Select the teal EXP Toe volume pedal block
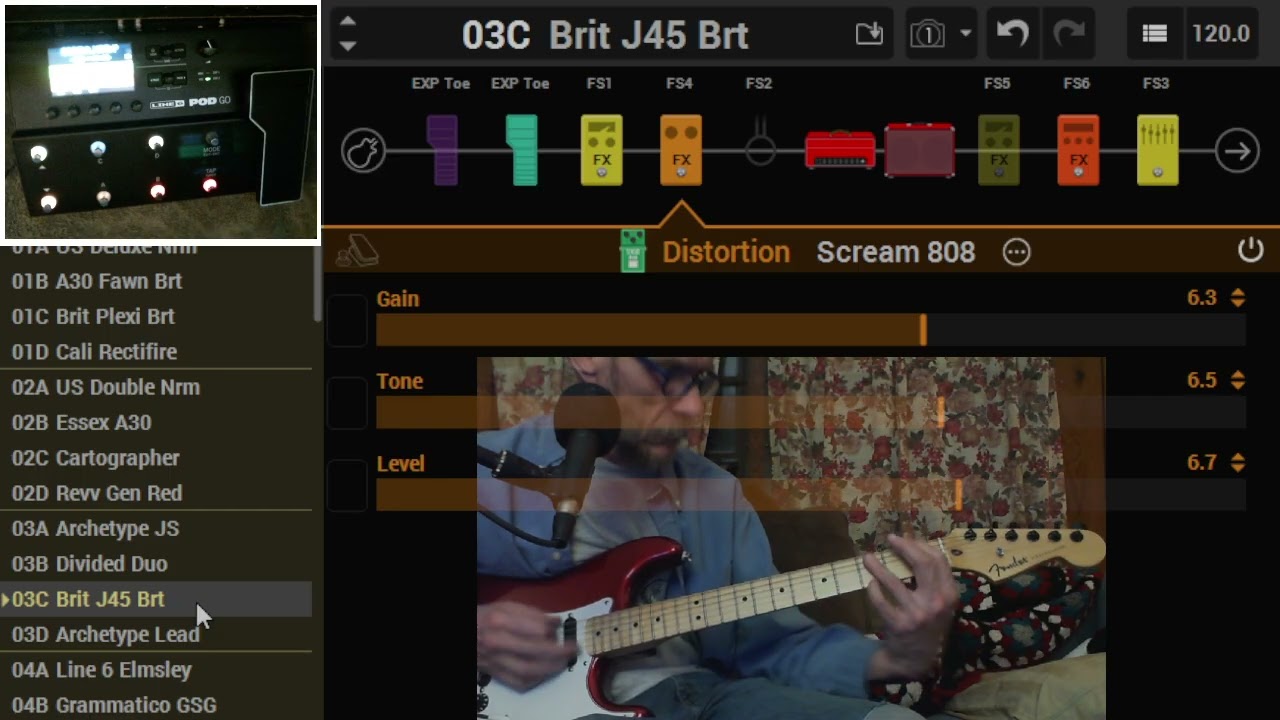Screen dimensions: 1280x720 click(x=521, y=151)
